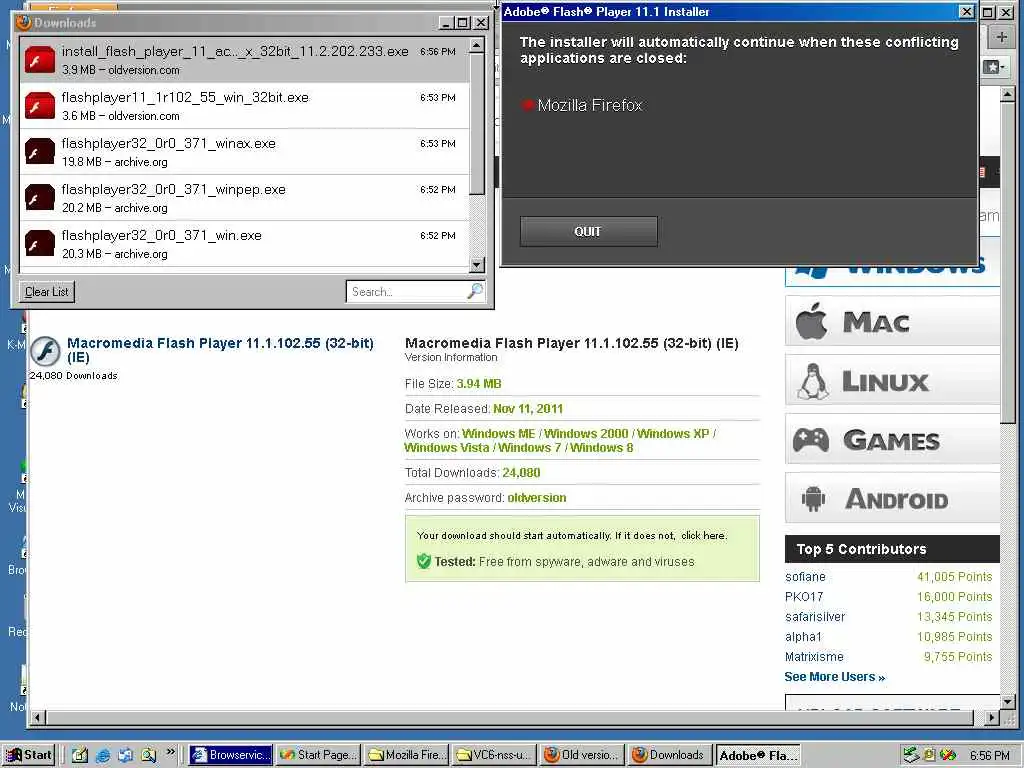Viewport: 1024px width, 768px height.
Task: Click first system tray network icon
Action: click(x=910, y=755)
